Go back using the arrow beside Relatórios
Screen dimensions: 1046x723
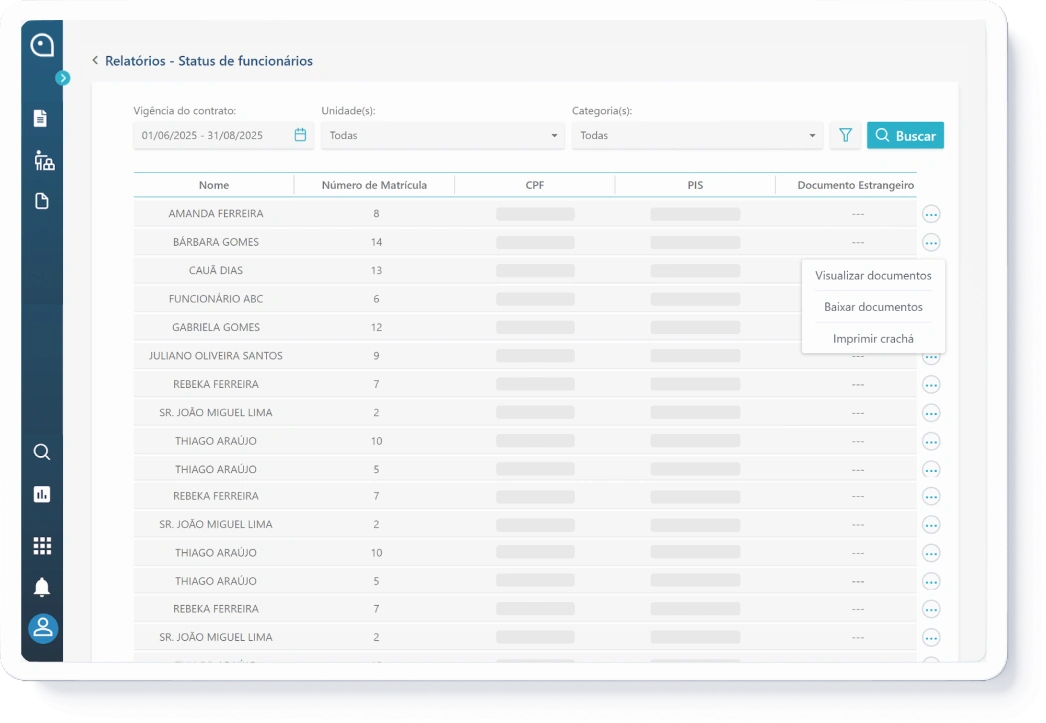coord(95,61)
